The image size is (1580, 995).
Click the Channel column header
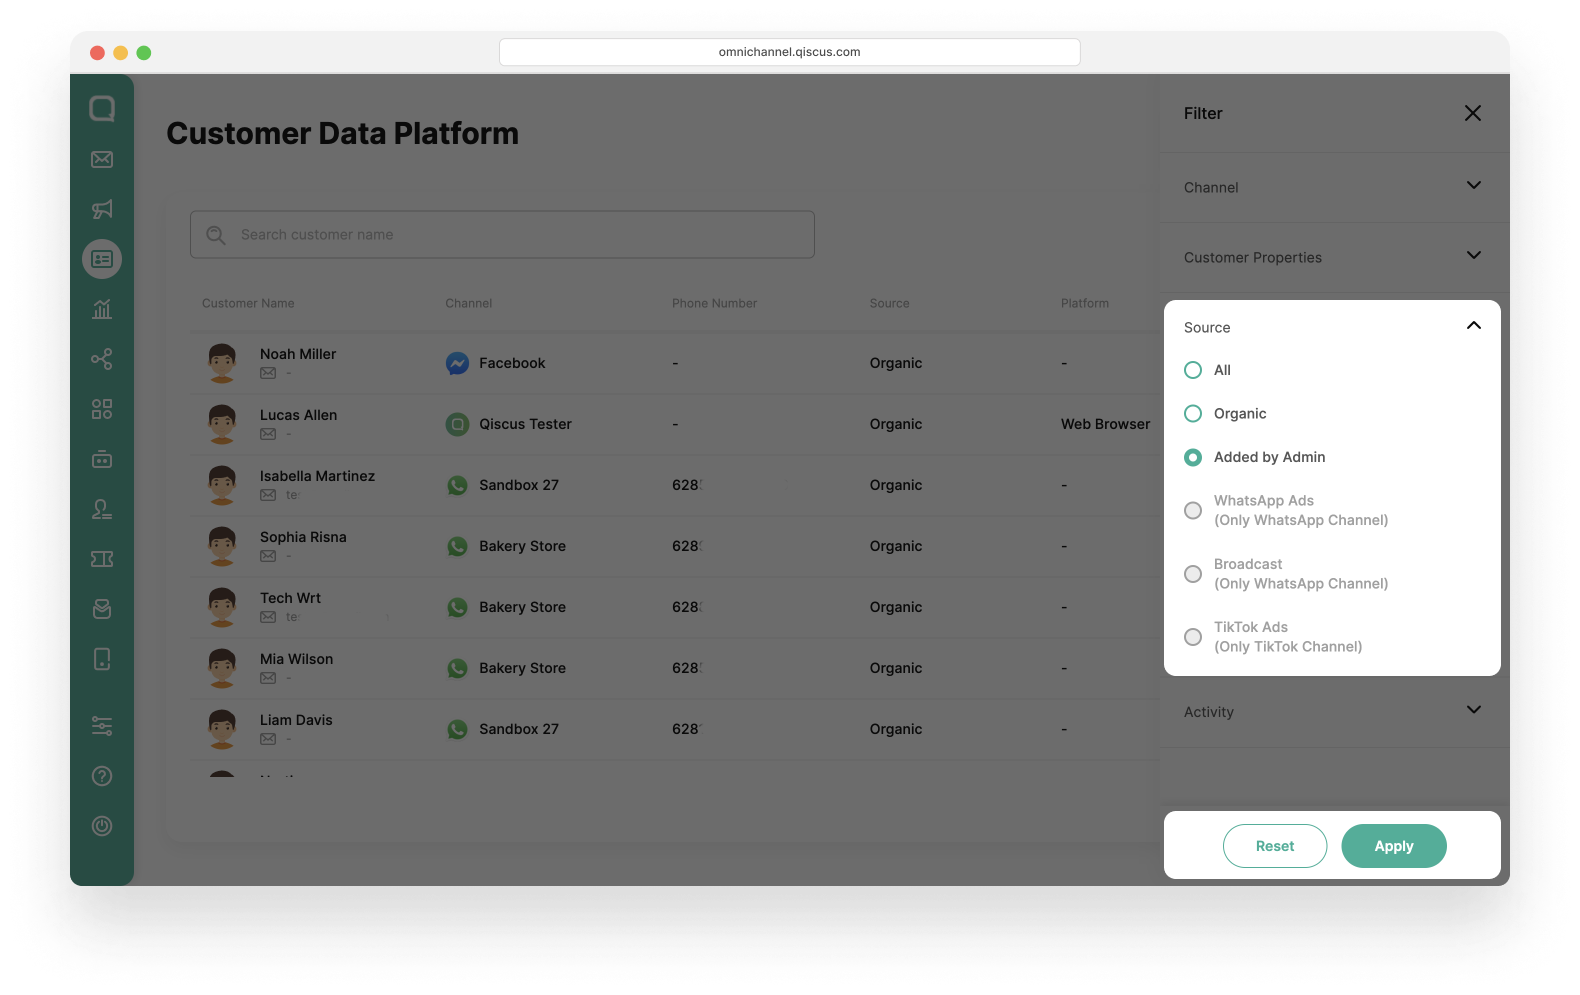click(x=469, y=304)
